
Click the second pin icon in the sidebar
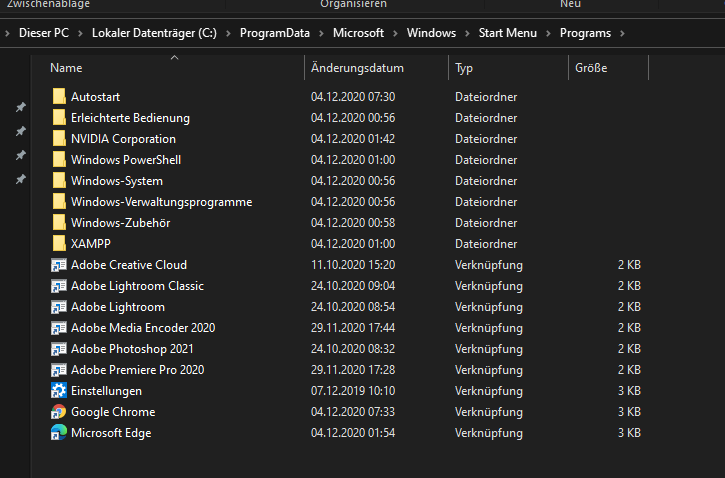point(20,131)
